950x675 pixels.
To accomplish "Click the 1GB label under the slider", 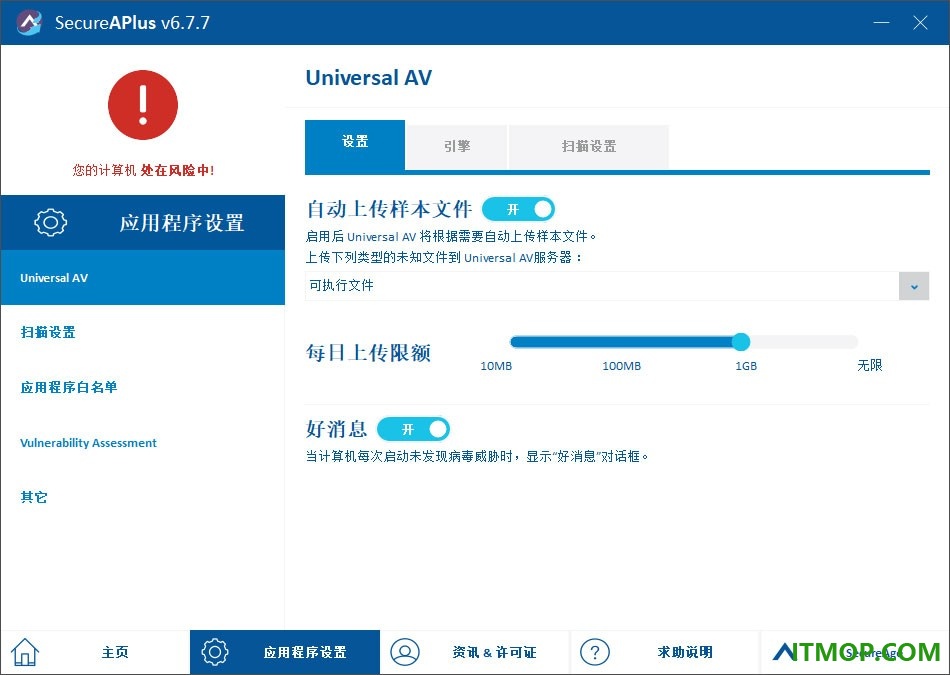I will click(746, 366).
